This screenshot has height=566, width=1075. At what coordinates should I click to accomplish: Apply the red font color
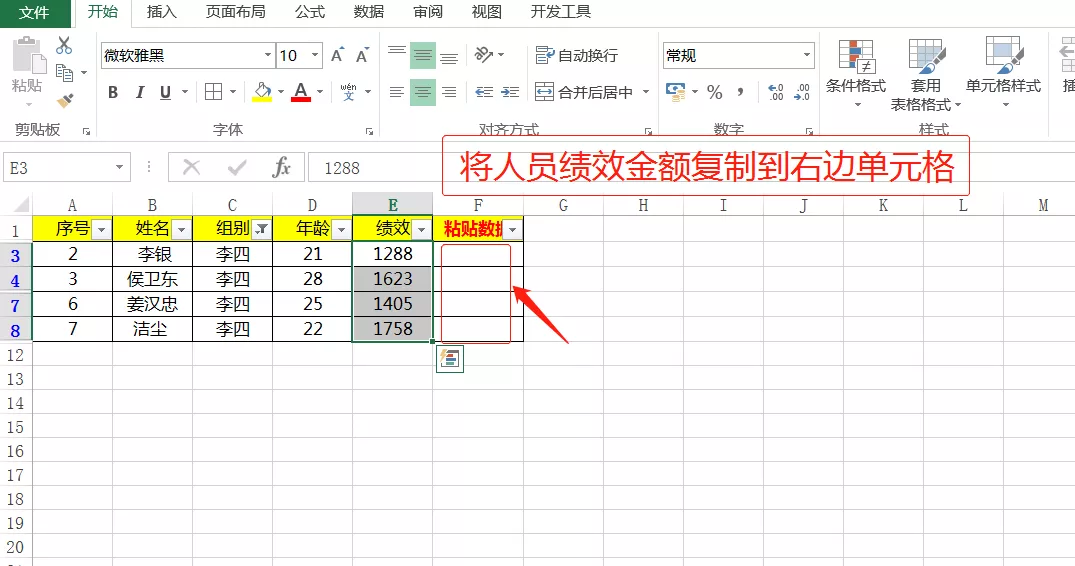tap(301, 92)
